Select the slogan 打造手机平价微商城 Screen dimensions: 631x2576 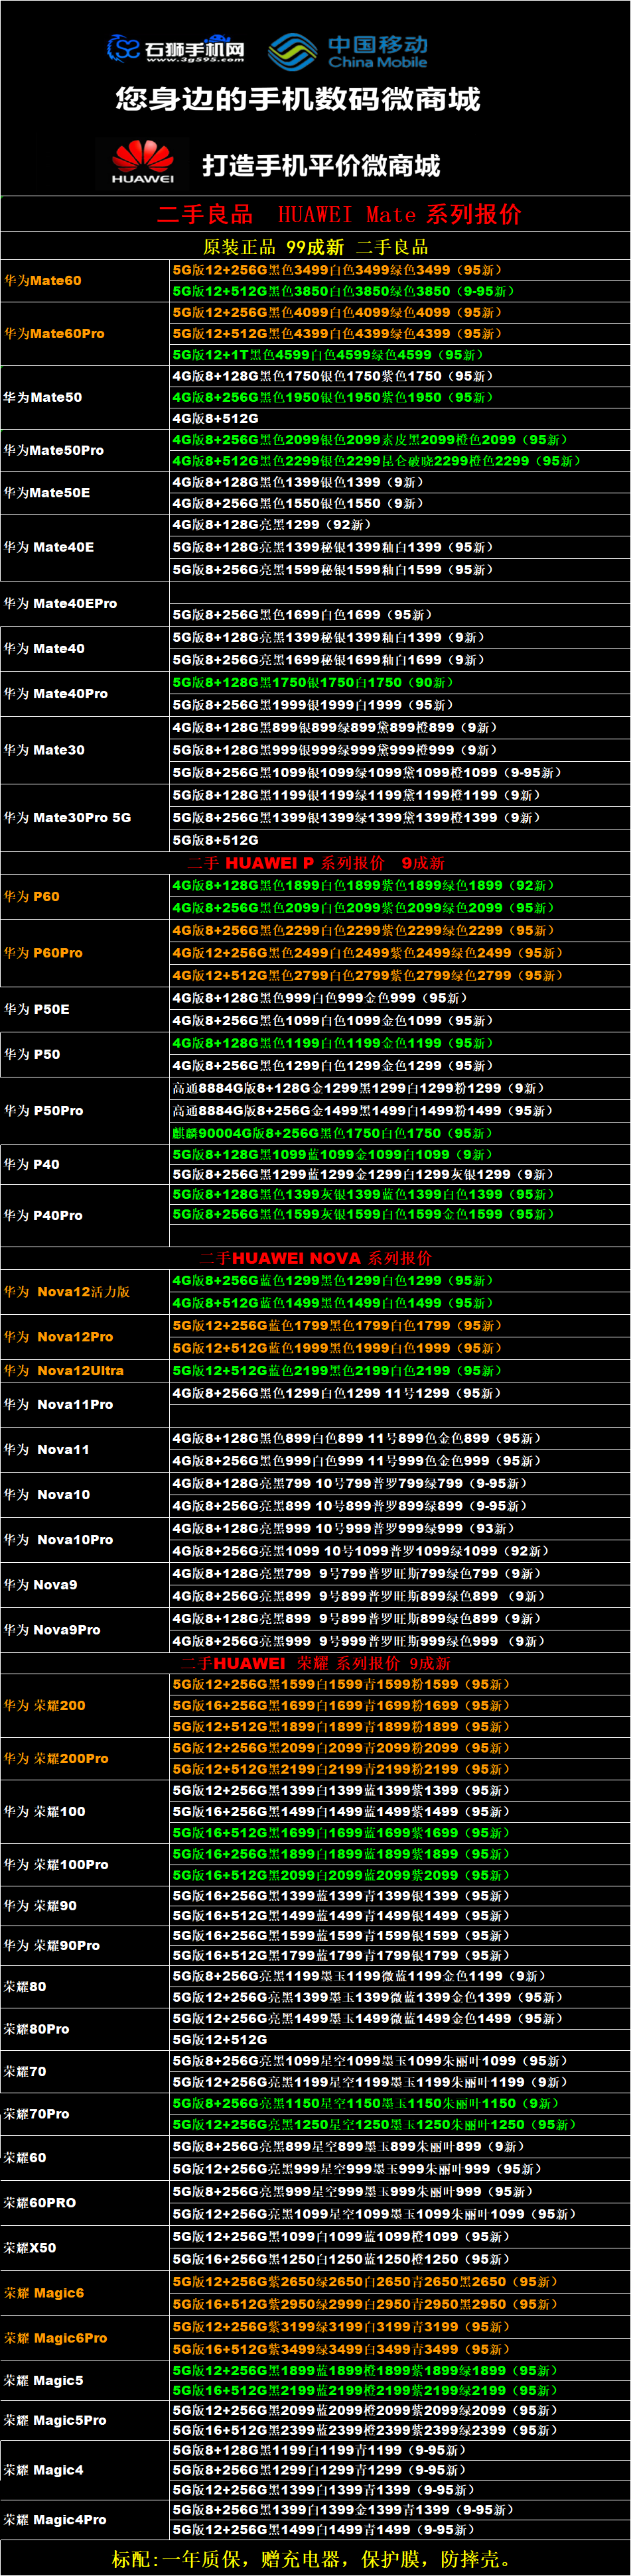pos(321,165)
